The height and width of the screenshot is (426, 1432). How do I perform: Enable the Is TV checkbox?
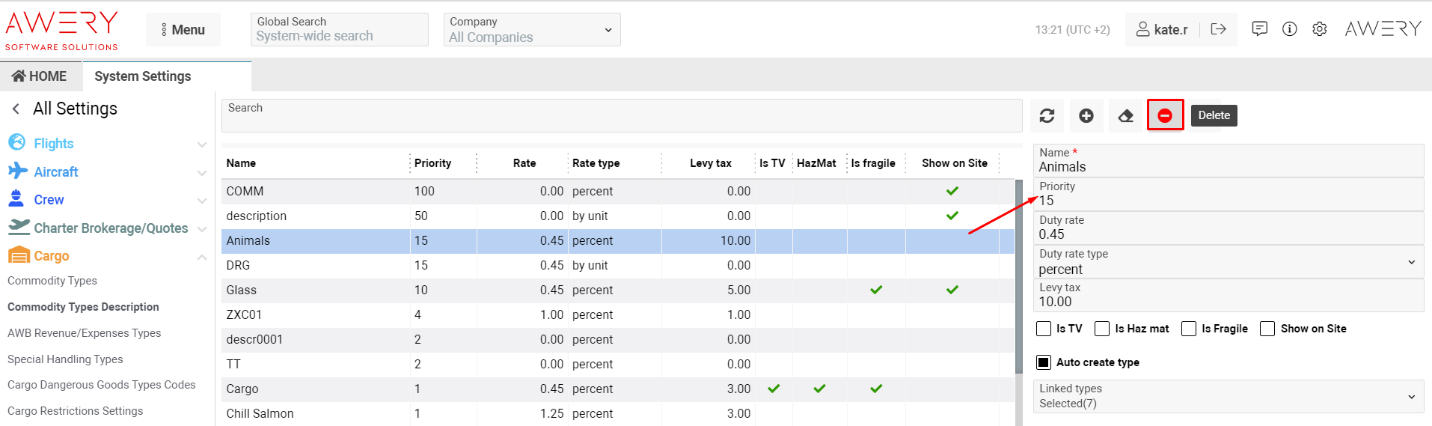click(x=1044, y=328)
